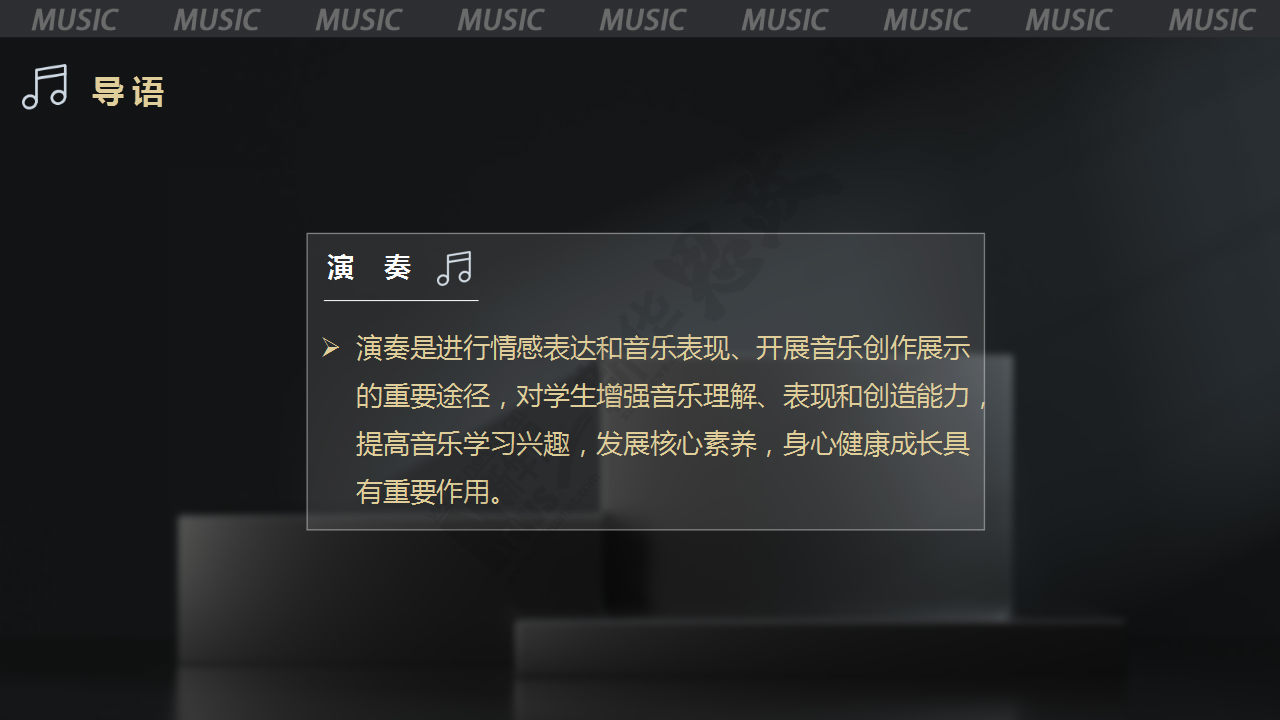Click the white underline beneath 演奏 heading
This screenshot has width=1280, height=720.
click(401, 300)
